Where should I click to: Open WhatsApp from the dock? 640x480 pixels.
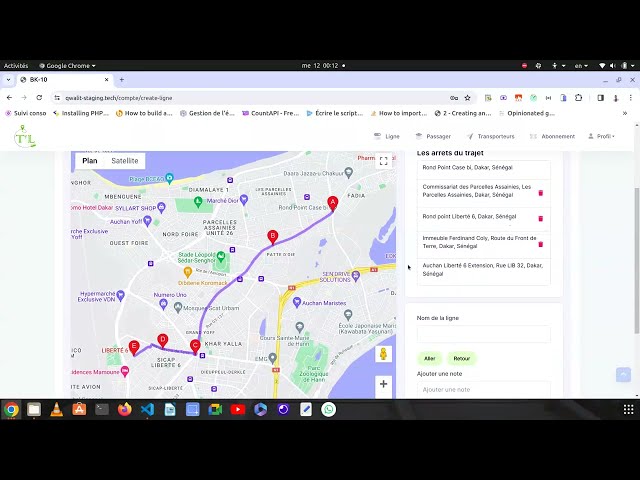(329, 409)
